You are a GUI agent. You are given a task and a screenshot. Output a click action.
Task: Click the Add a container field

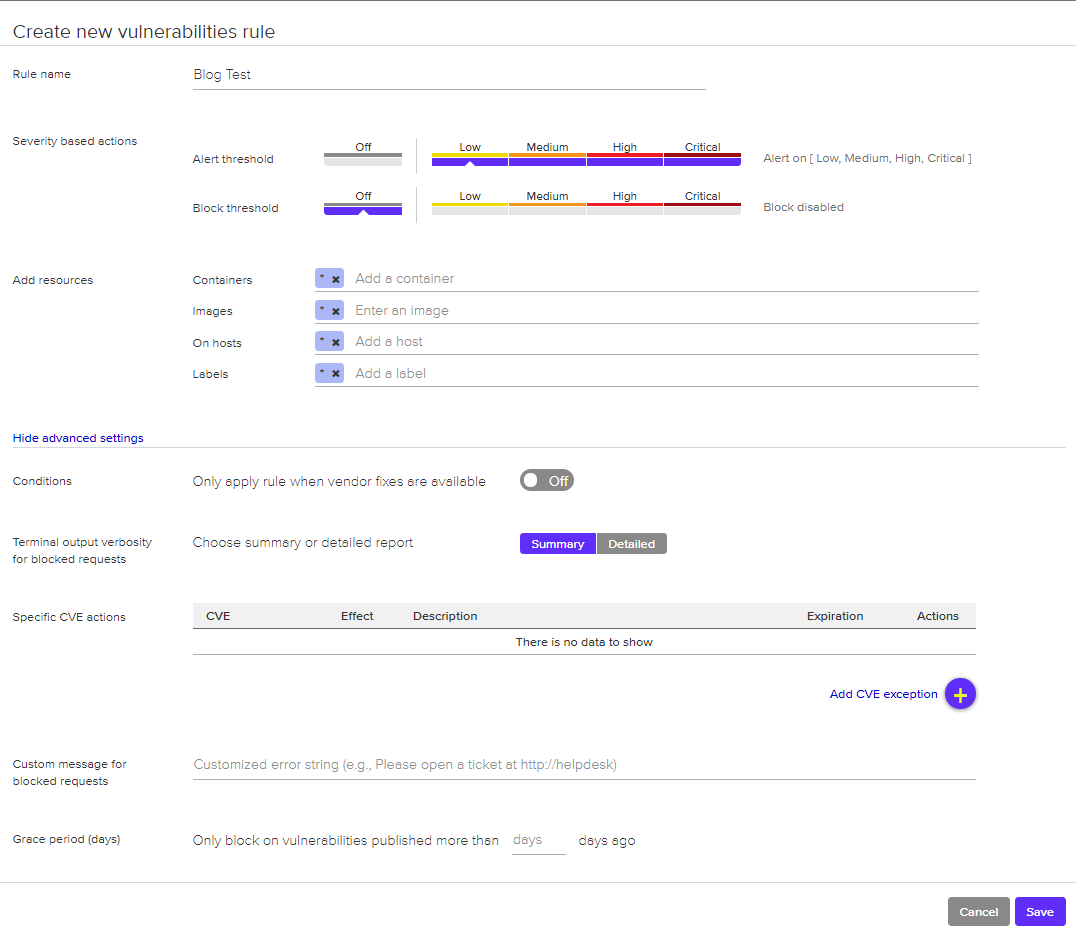point(660,279)
